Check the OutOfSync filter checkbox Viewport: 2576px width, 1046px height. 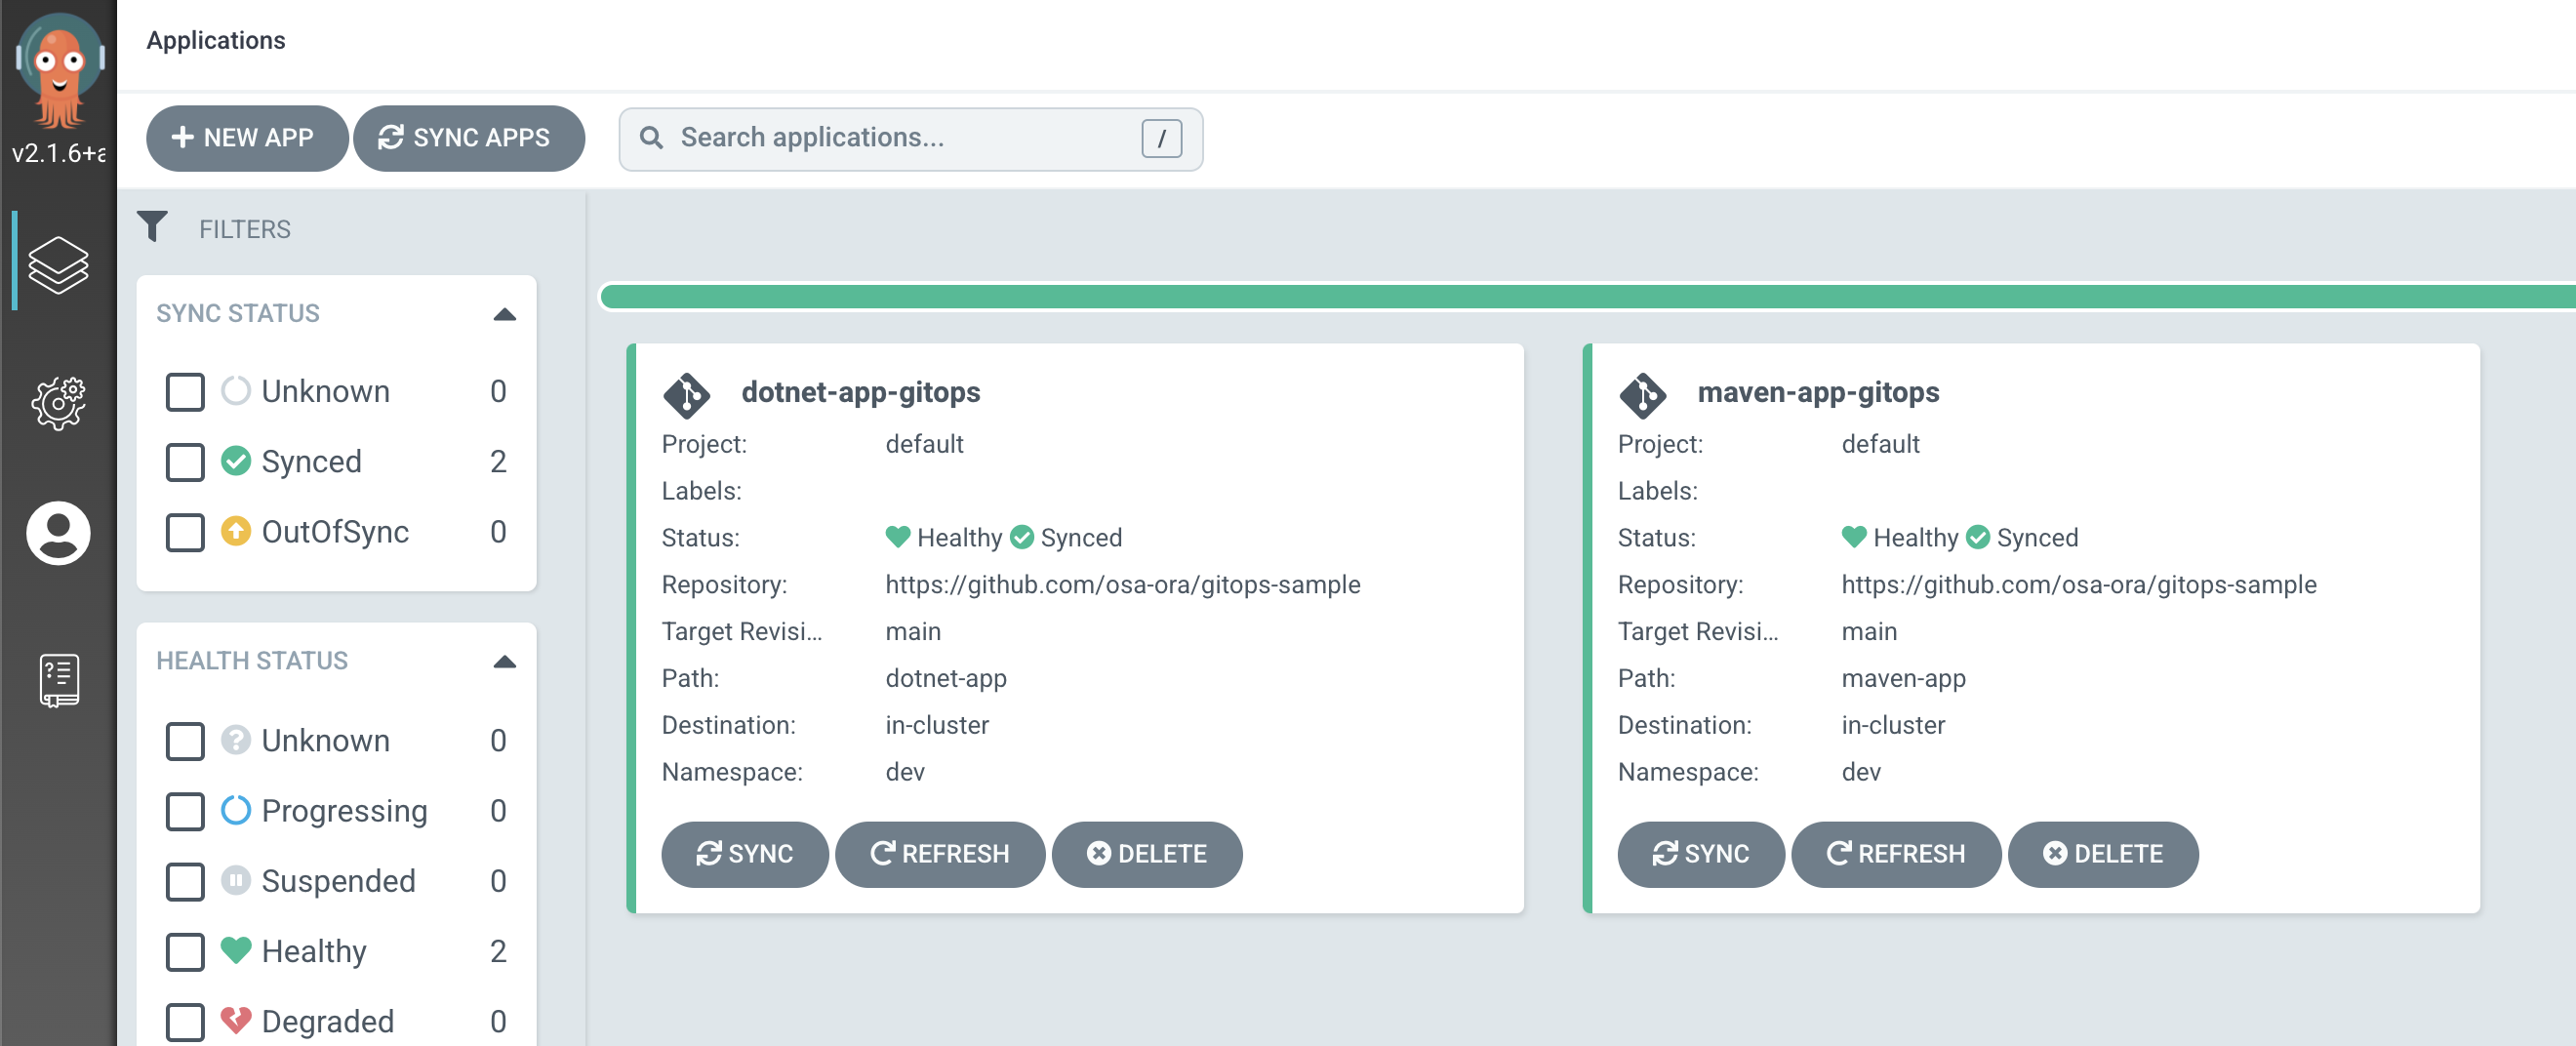click(185, 533)
